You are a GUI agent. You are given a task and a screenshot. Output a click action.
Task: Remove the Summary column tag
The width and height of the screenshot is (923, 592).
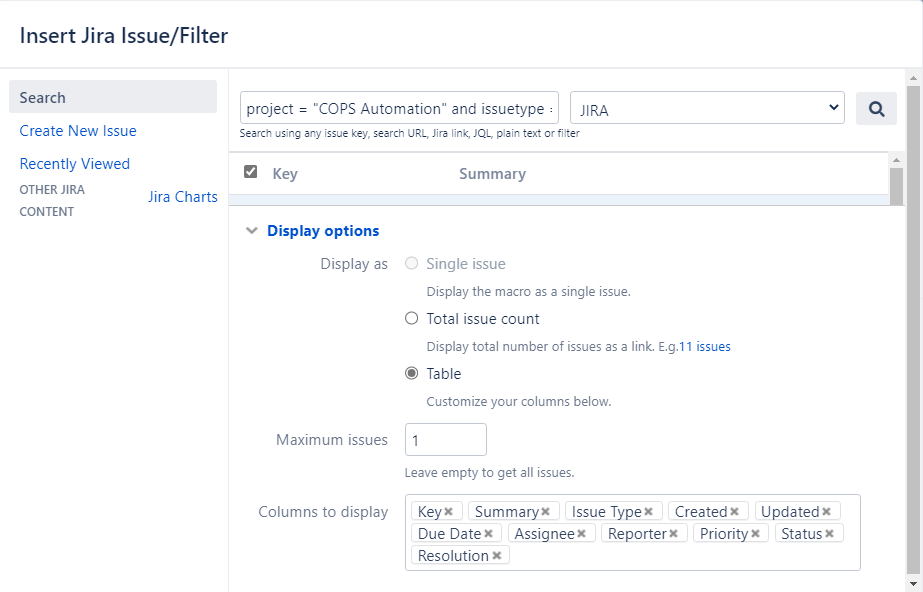(x=546, y=512)
